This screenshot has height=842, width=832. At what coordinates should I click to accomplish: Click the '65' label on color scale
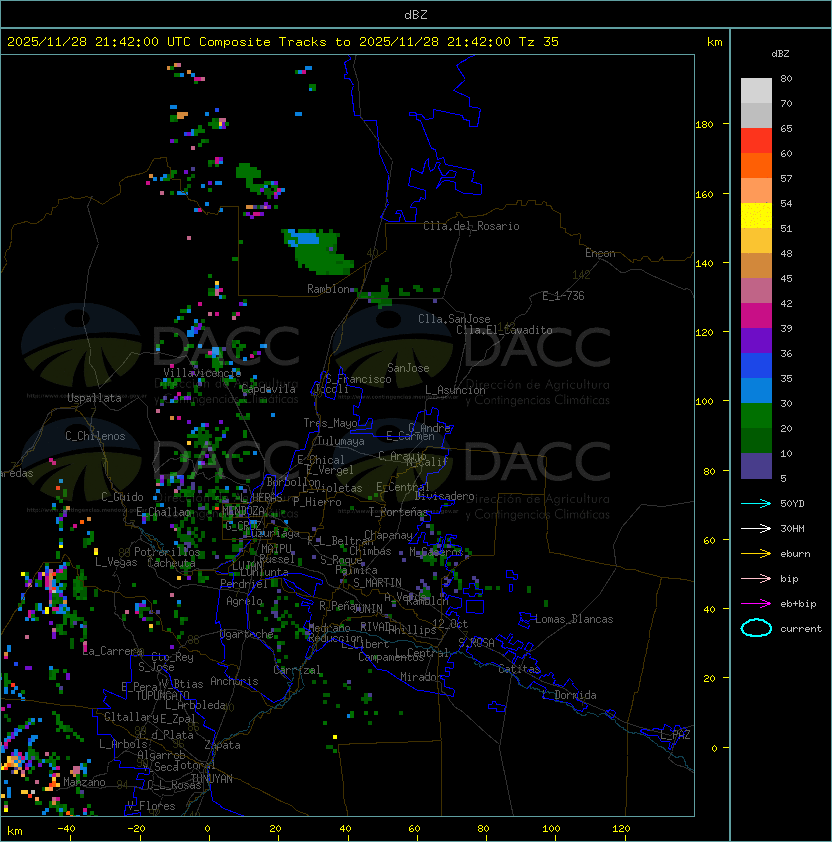[x=786, y=128]
